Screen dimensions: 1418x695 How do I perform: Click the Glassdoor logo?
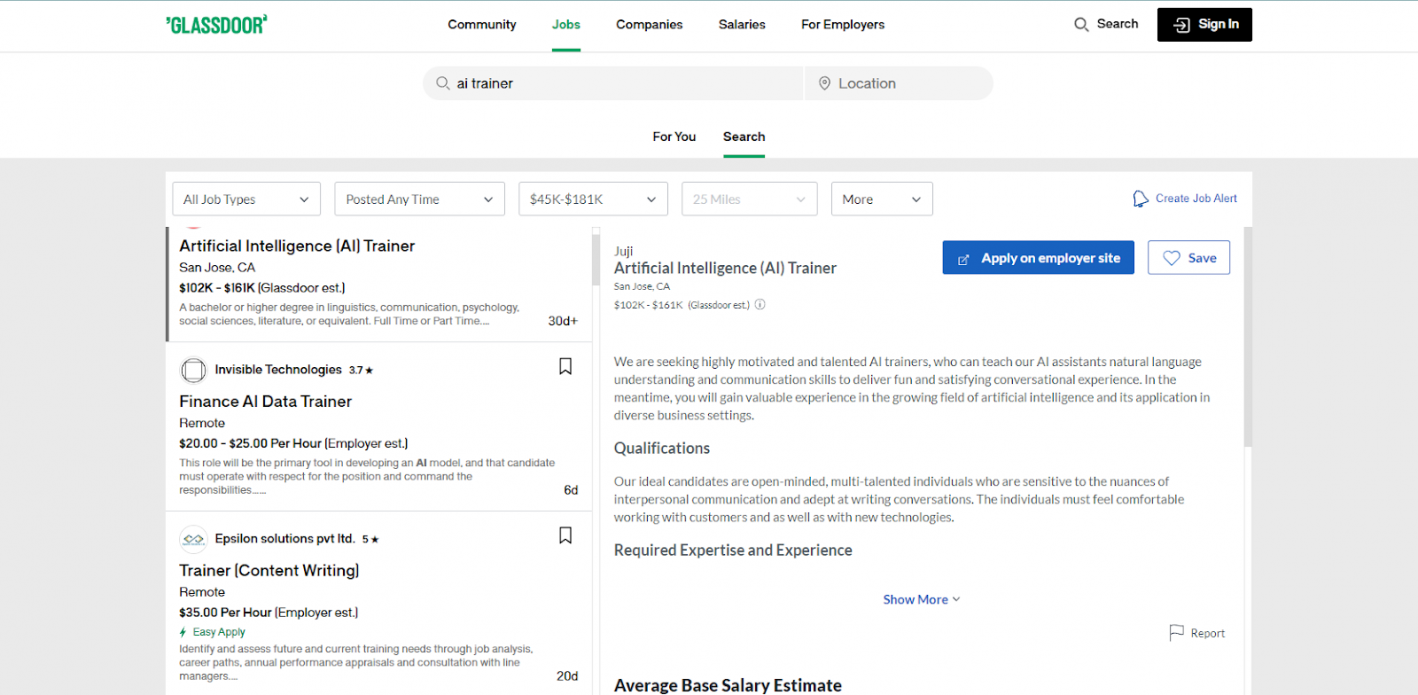point(216,25)
